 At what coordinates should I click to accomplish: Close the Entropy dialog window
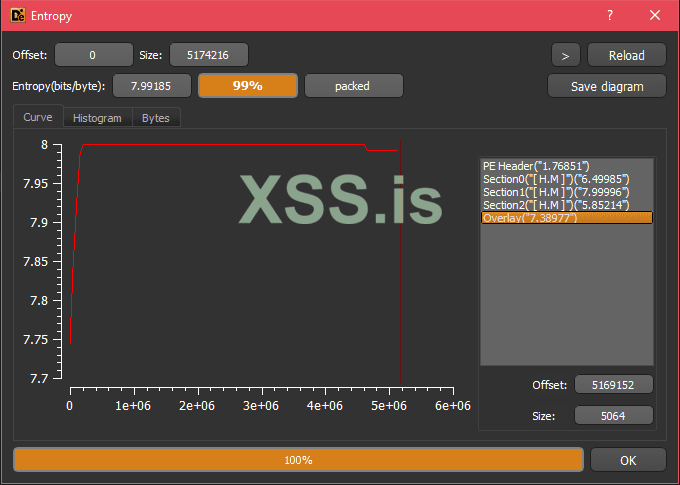655,16
